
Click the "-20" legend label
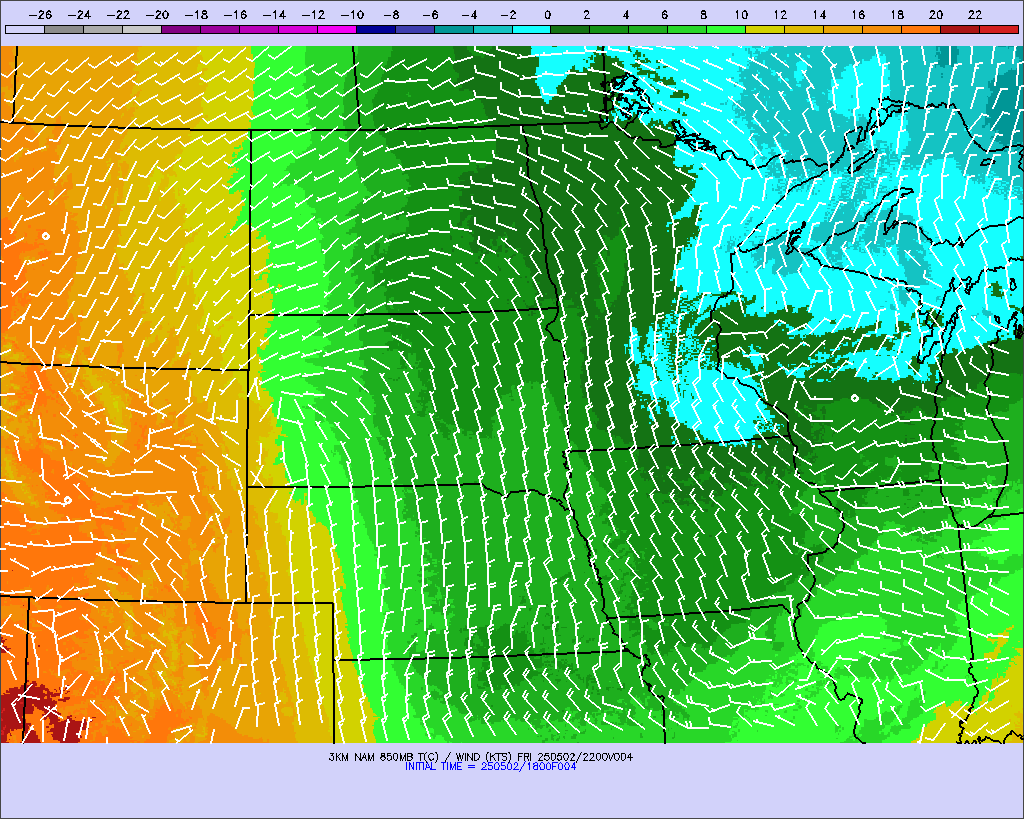[x=157, y=14]
